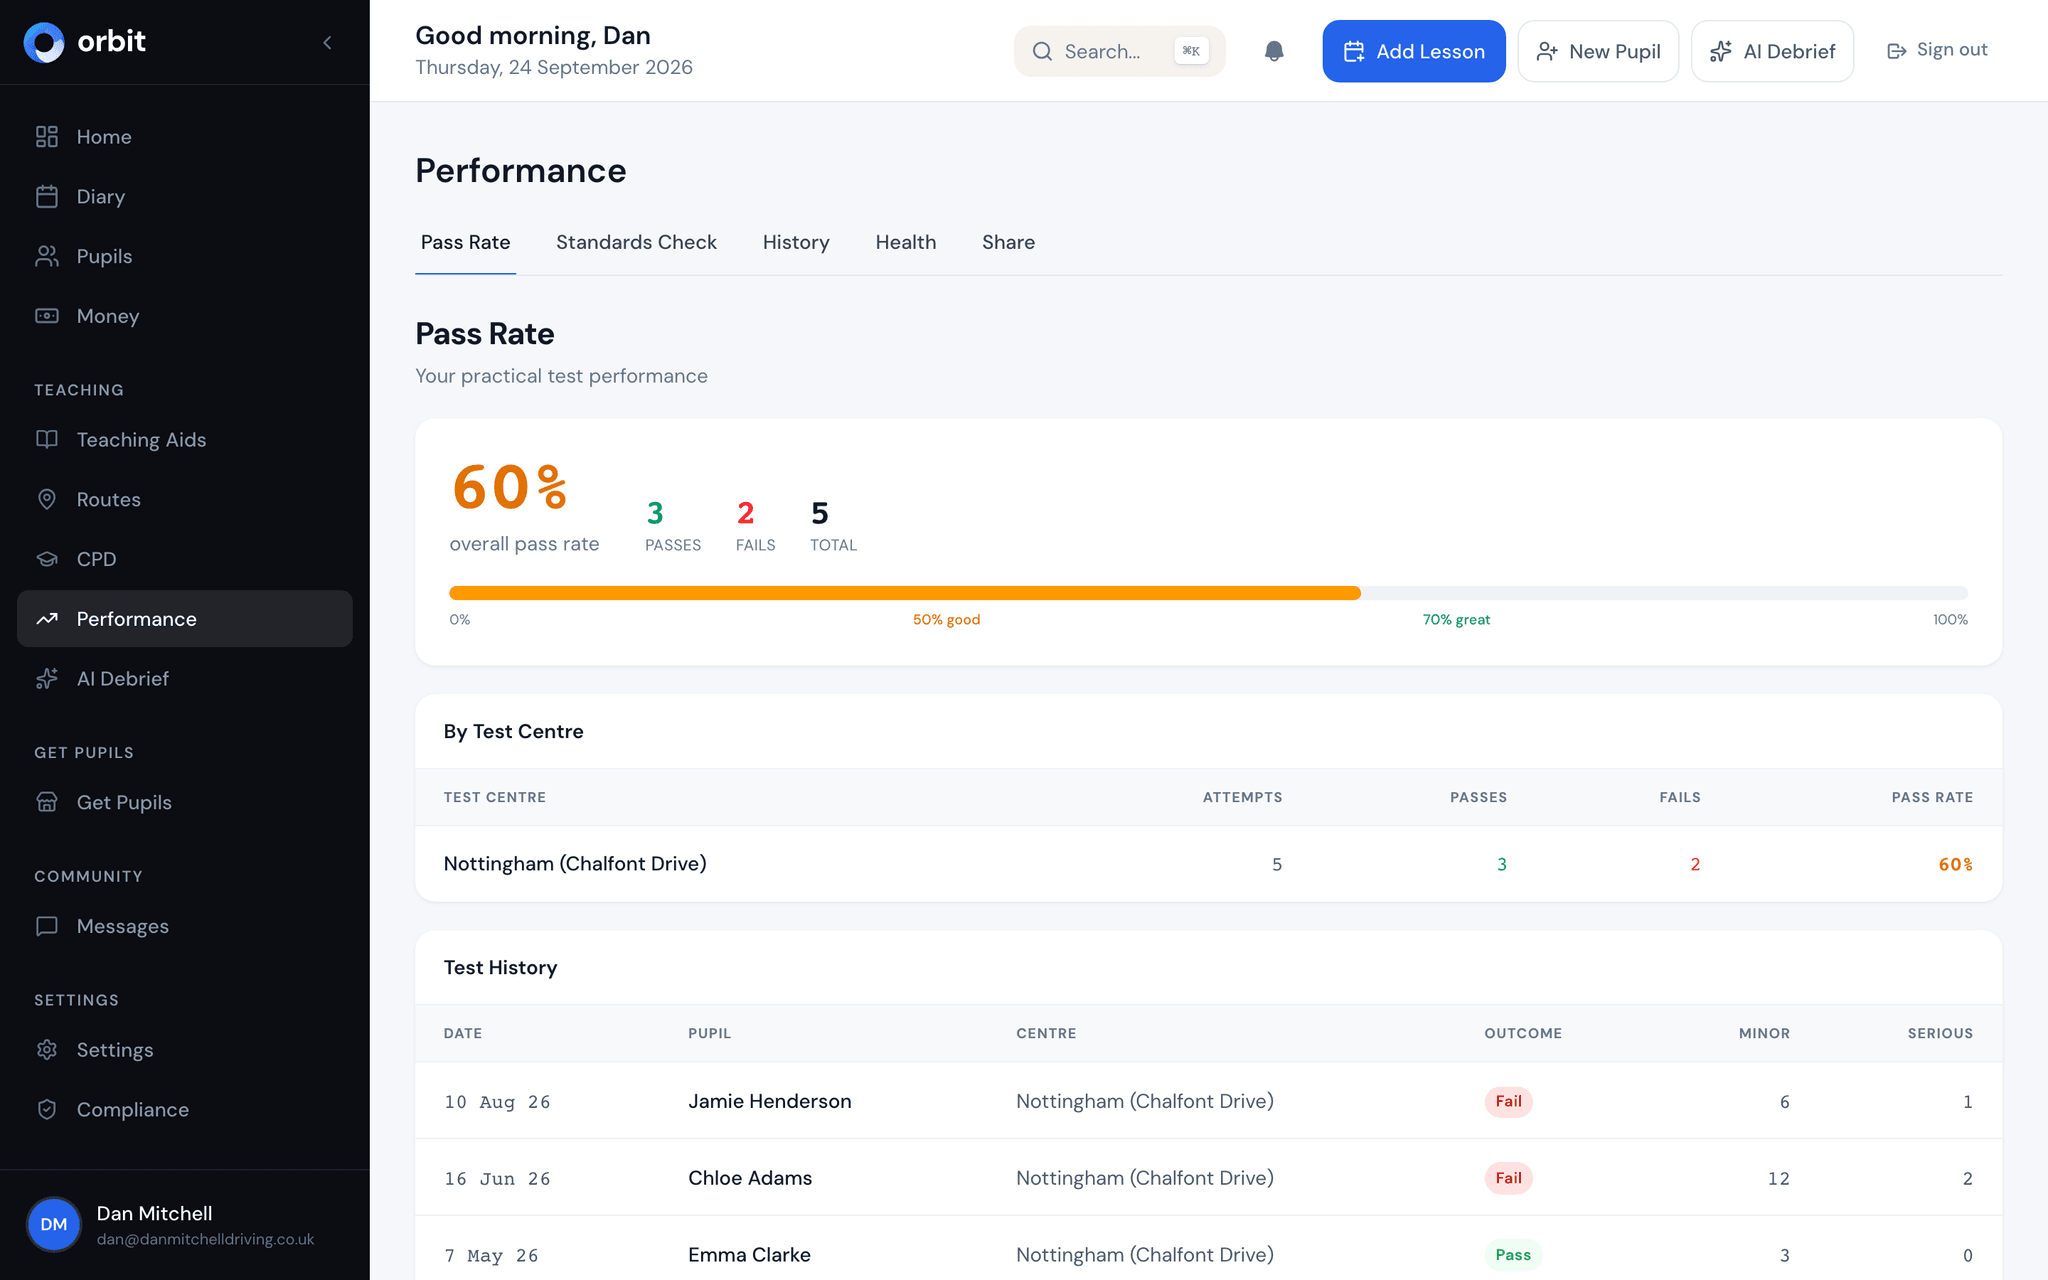The width and height of the screenshot is (2048, 1280).
Task: Click the Money banknote icon
Action: pyautogui.click(x=47, y=316)
